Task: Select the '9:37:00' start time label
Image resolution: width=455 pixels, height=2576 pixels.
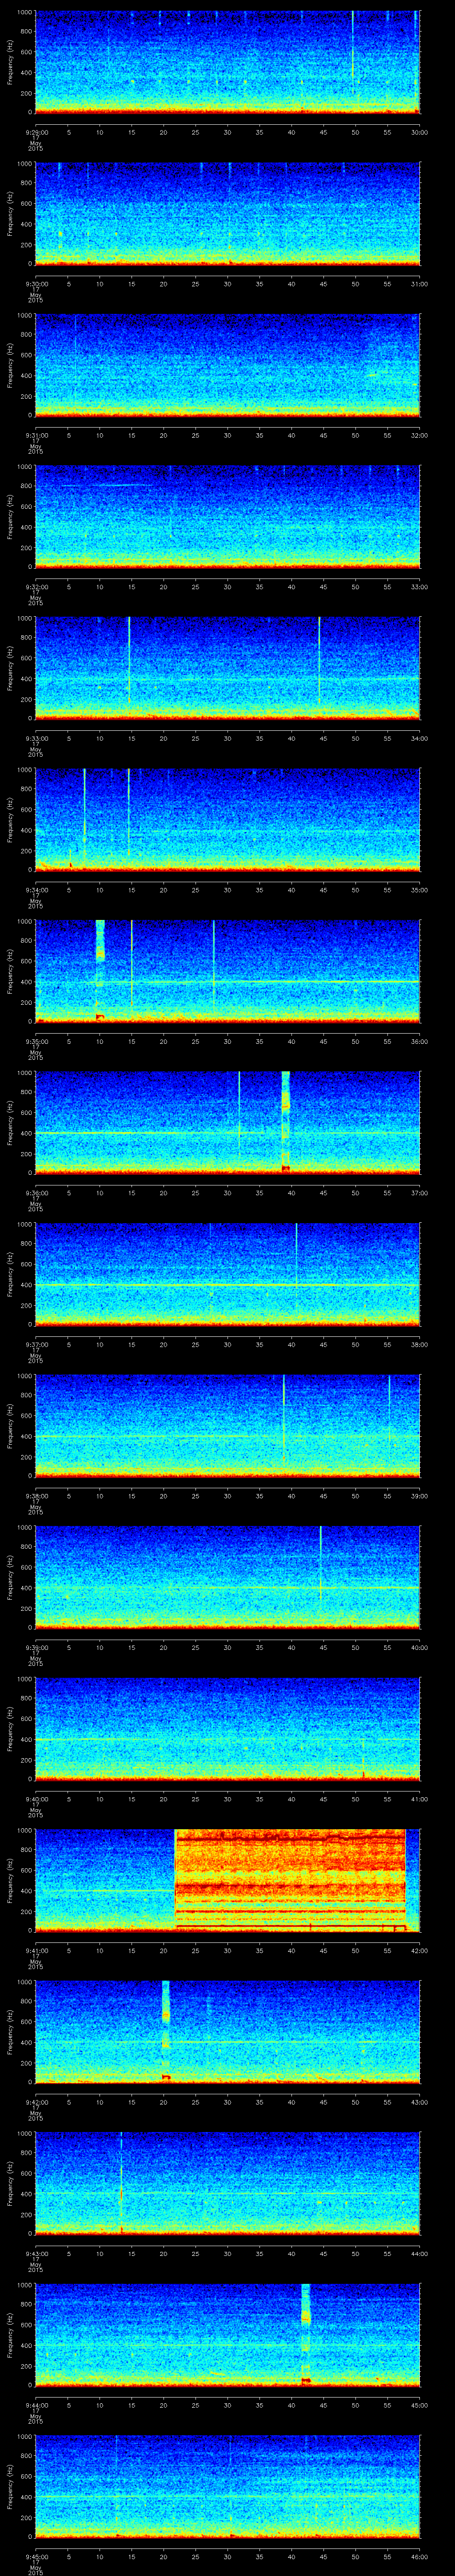Action: click(36, 1344)
